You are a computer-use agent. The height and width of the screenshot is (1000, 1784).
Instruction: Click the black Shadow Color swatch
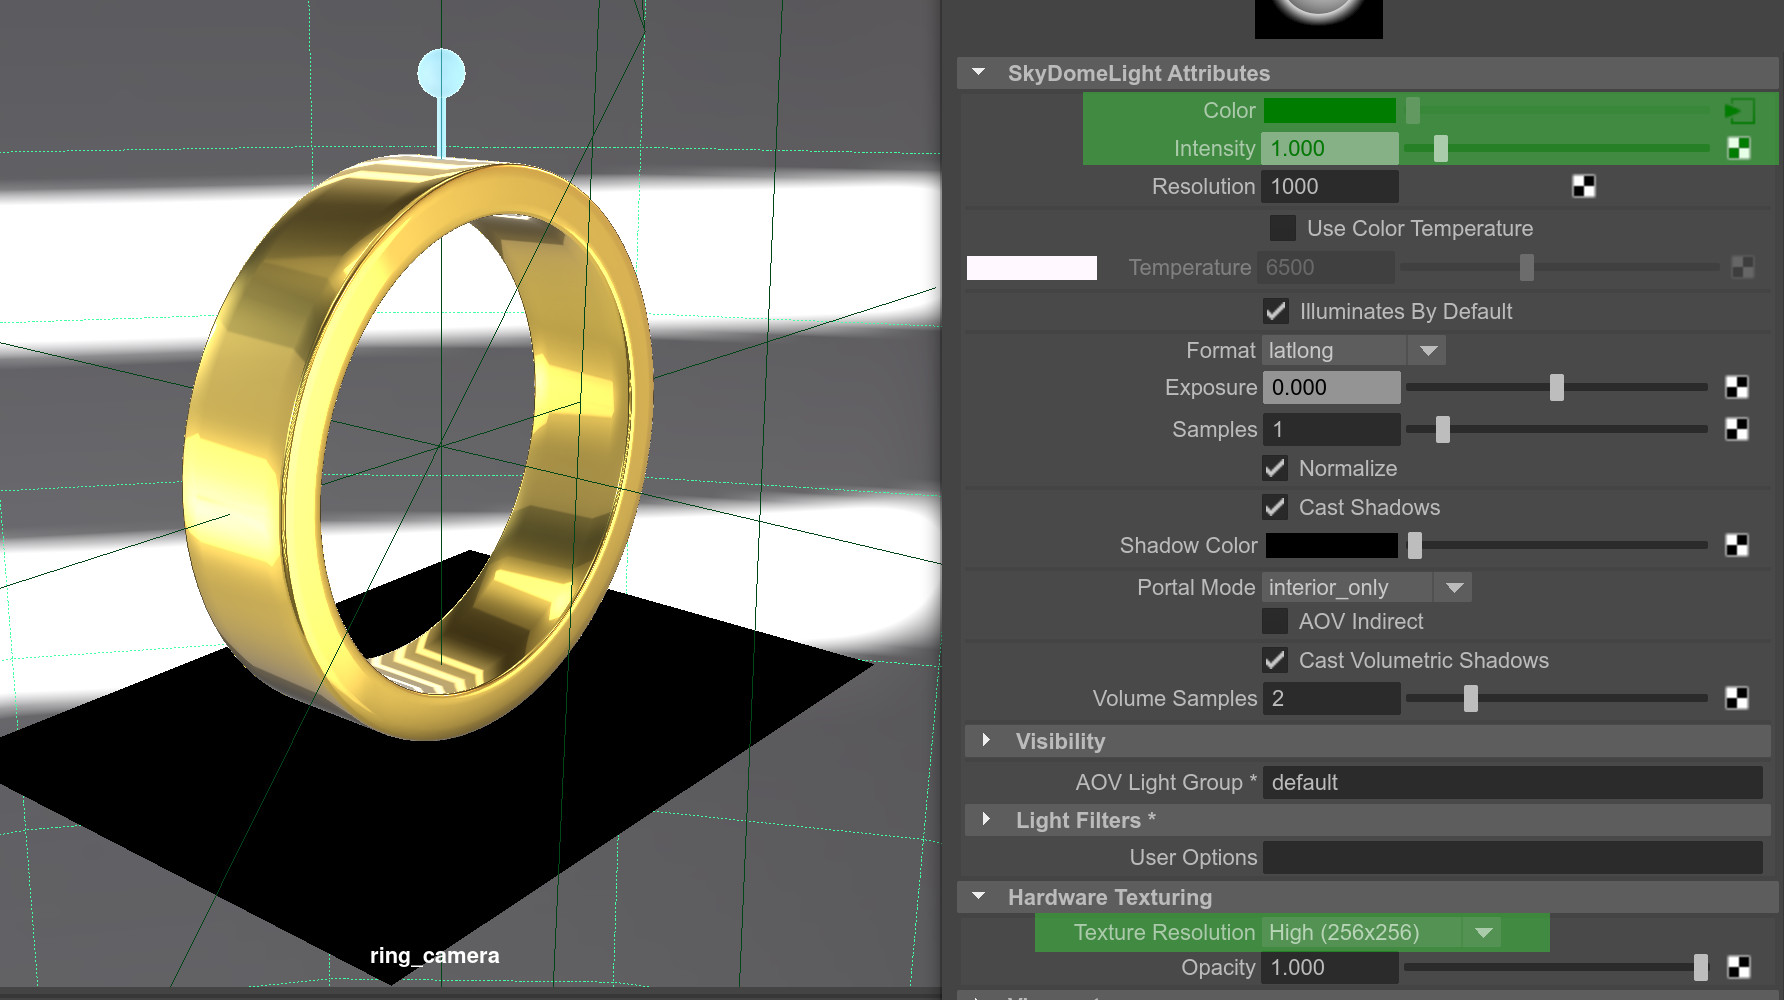point(1331,545)
